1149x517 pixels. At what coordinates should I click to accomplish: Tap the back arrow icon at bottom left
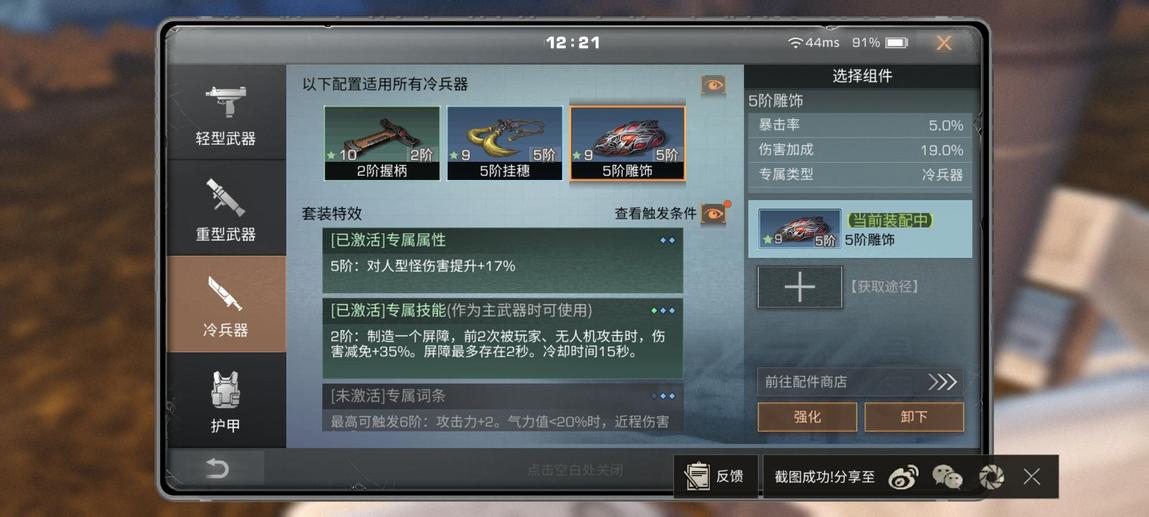(x=216, y=469)
